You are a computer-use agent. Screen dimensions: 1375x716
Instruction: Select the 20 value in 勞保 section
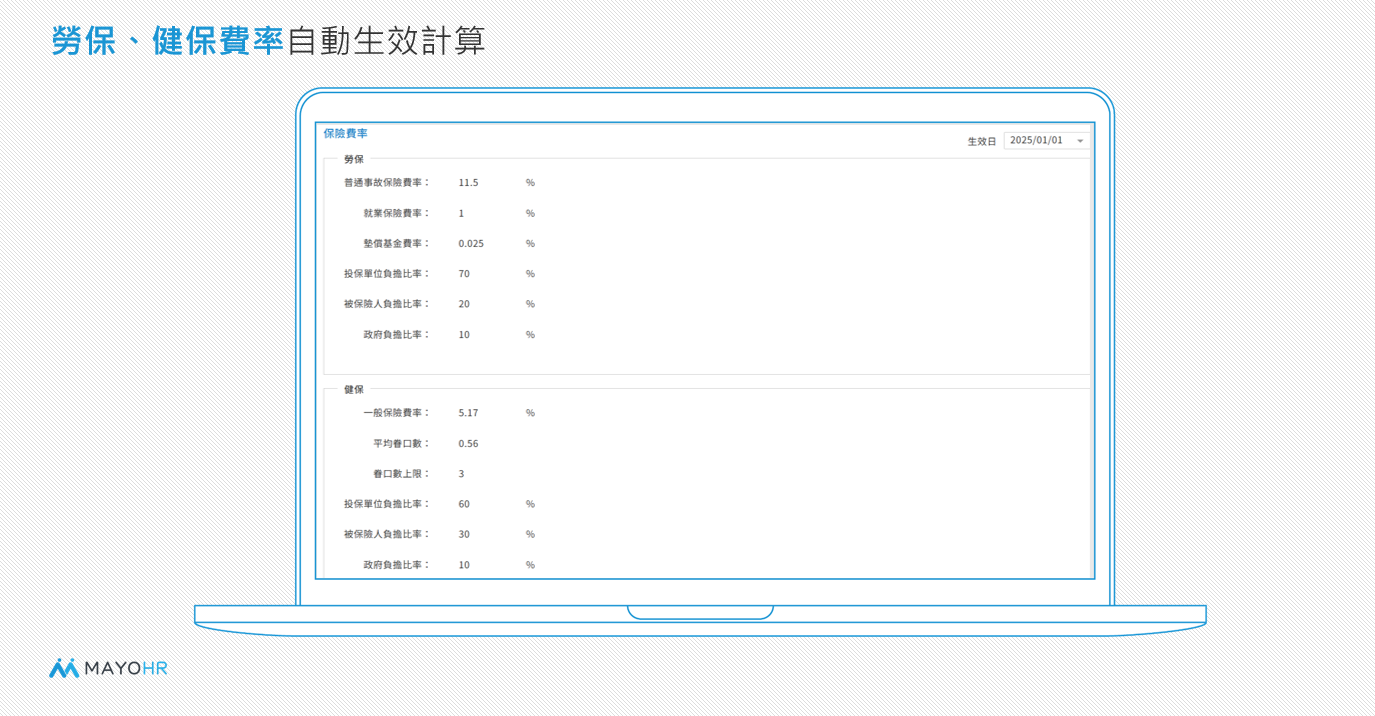[464, 304]
